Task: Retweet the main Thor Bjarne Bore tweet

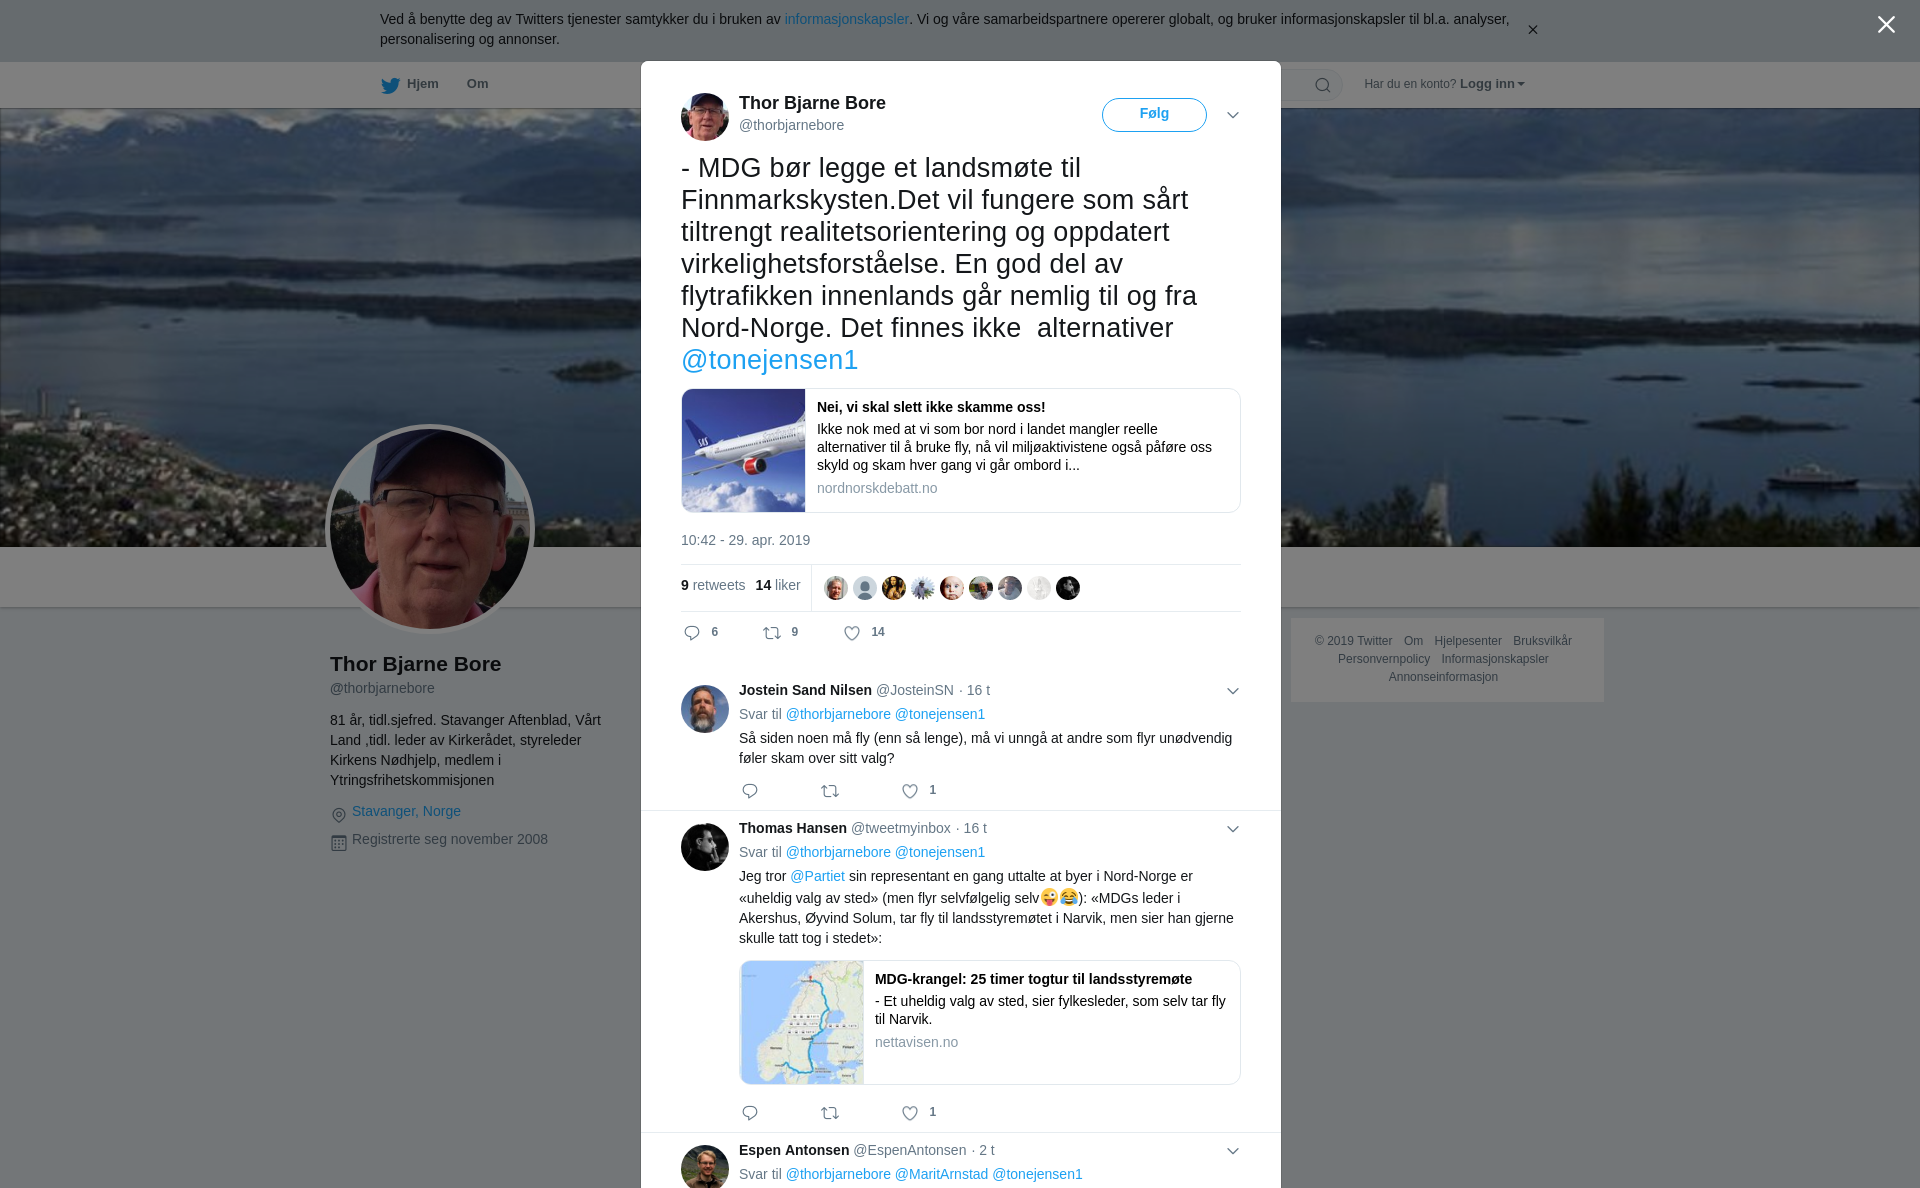Action: (772, 633)
